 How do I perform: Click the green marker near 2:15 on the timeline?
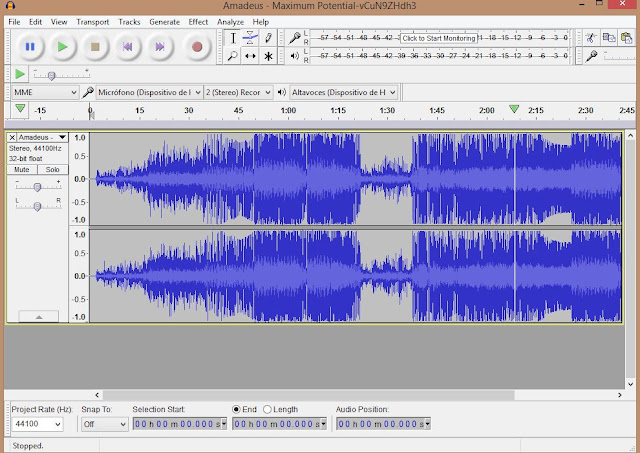pos(514,109)
